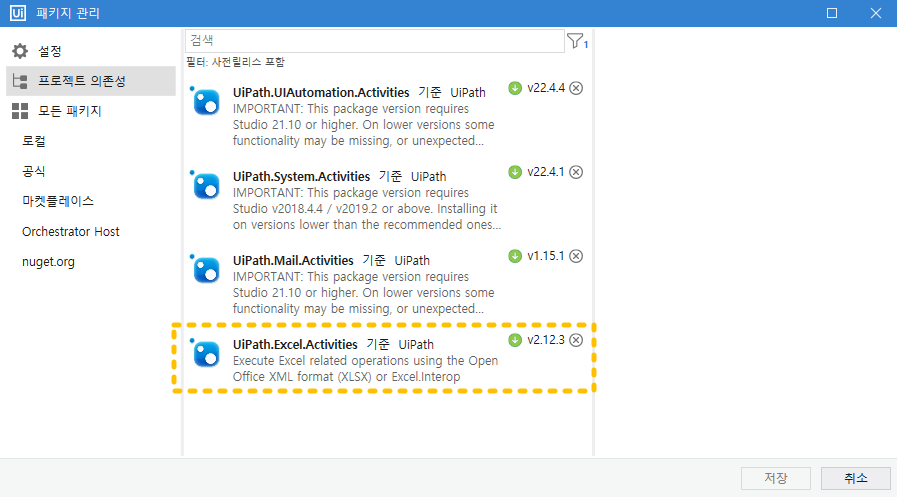Screen dimensions: 897x497
Task: Click the v2.12.3 version label
Action: click(546, 340)
